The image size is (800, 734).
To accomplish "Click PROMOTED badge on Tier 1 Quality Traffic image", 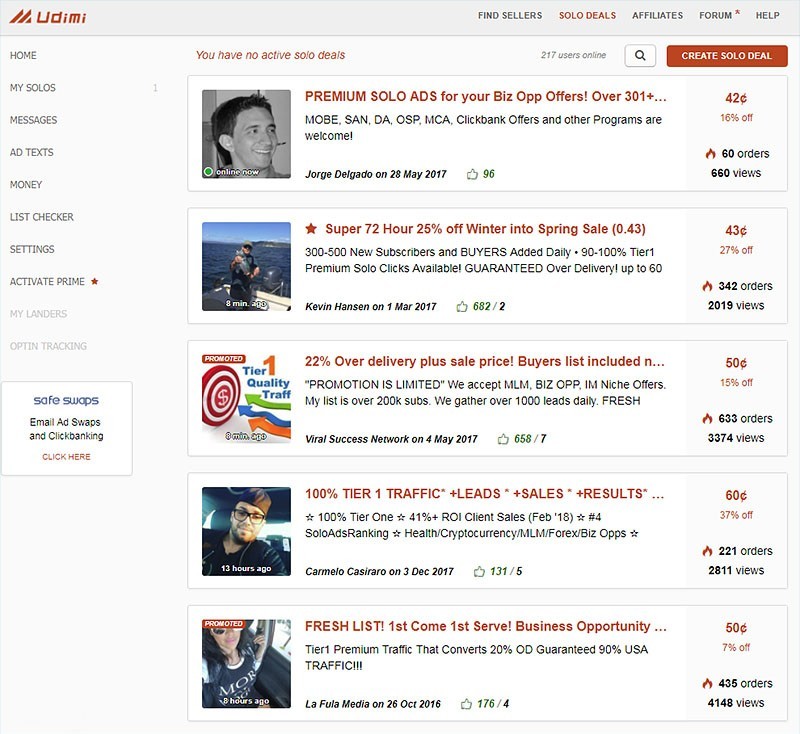I will [x=224, y=359].
